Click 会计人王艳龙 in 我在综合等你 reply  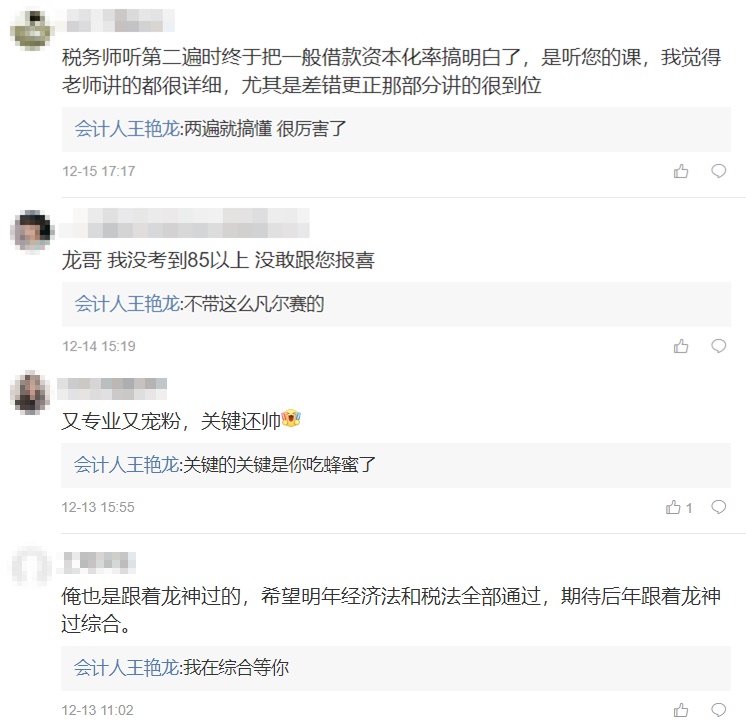[127, 667]
